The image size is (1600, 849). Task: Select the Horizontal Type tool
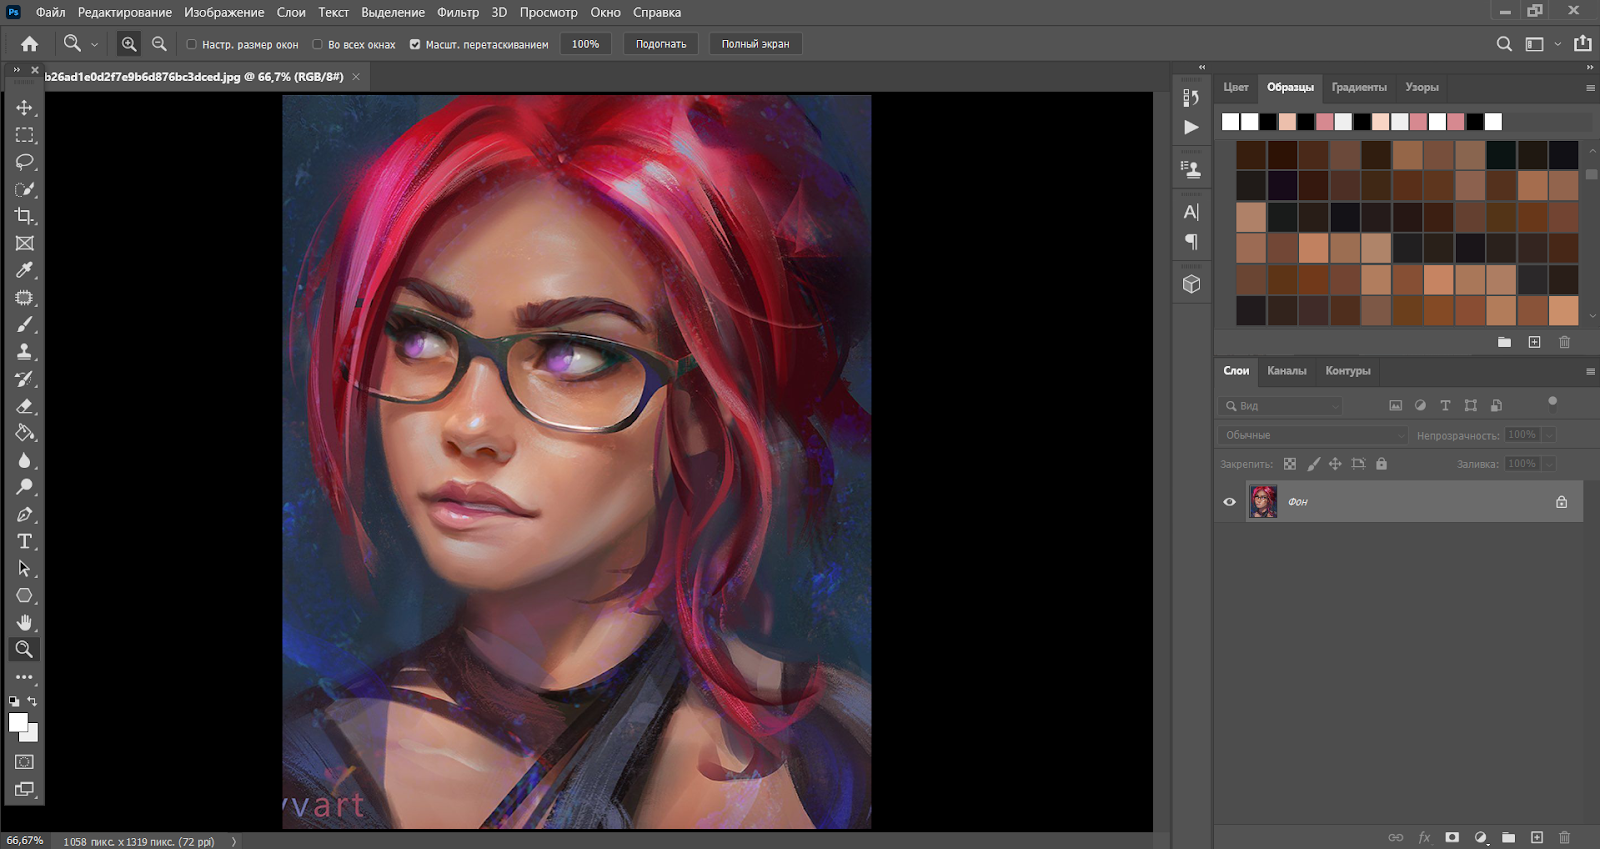pyautogui.click(x=24, y=541)
